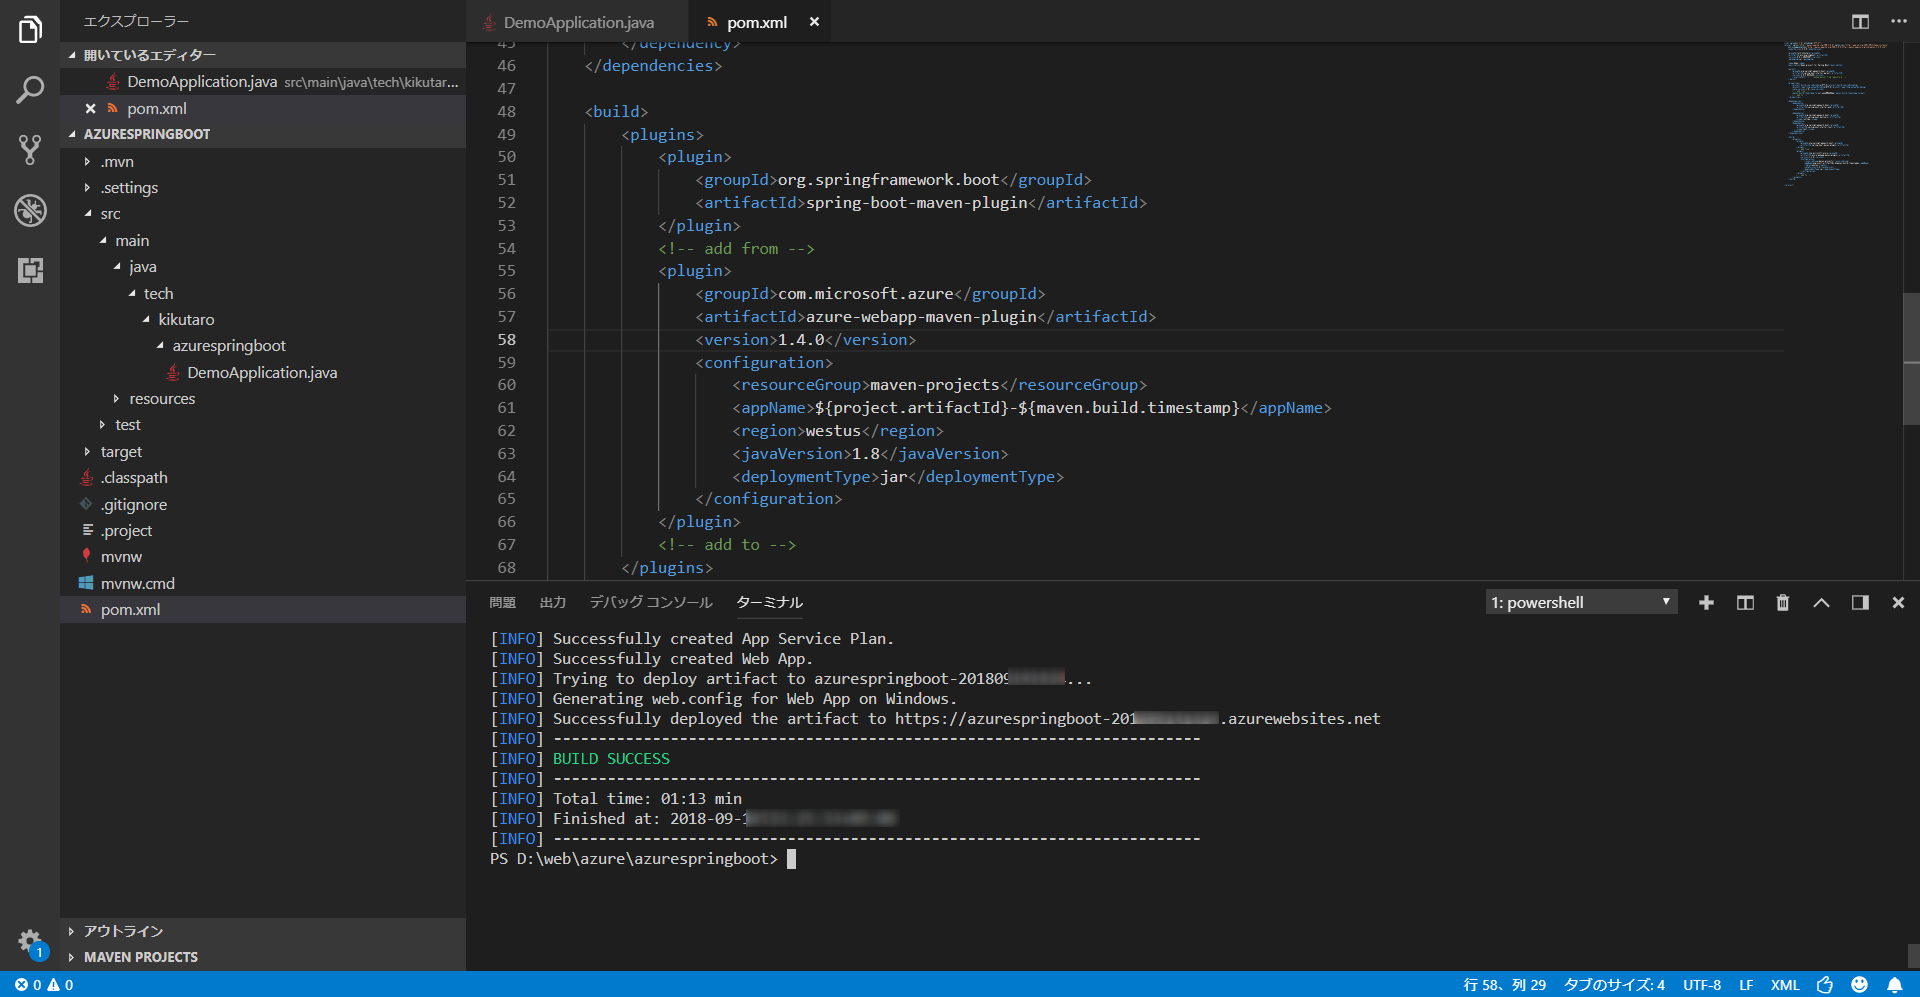Create a new terminal with plus icon
Image resolution: width=1920 pixels, height=997 pixels.
pos(1706,603)
